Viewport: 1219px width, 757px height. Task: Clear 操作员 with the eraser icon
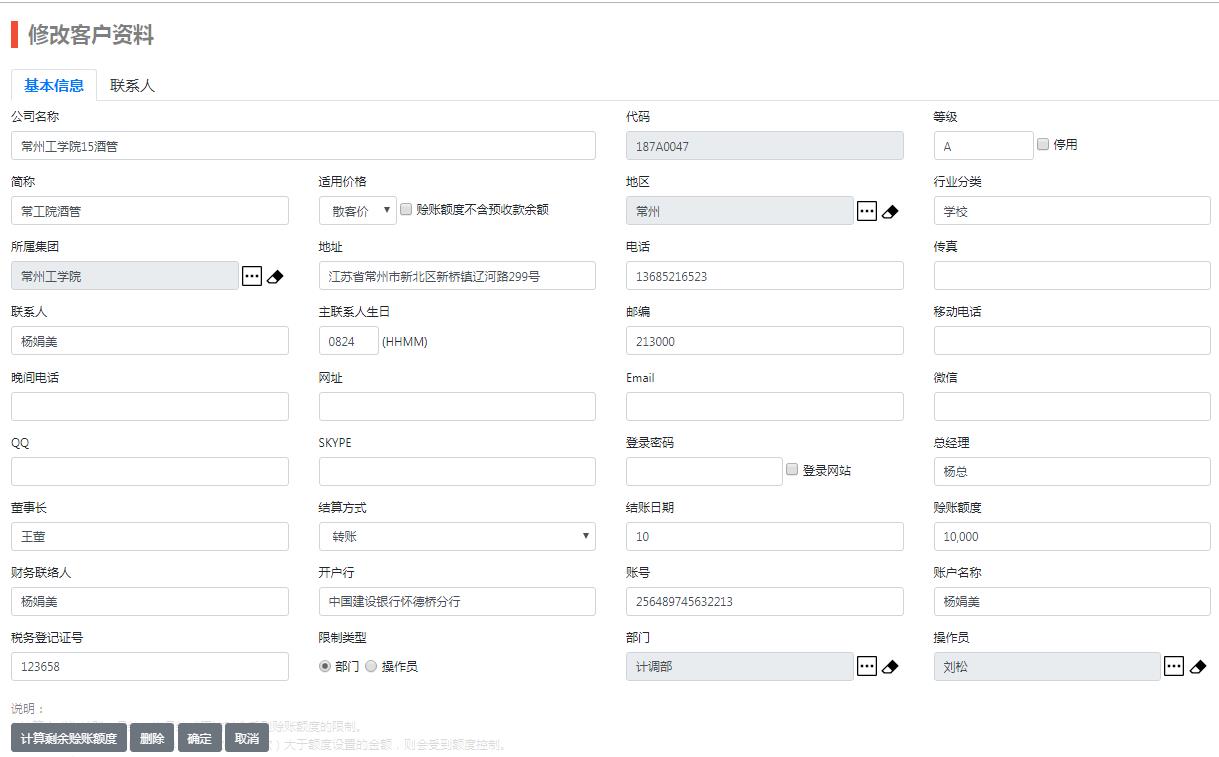1198,667
